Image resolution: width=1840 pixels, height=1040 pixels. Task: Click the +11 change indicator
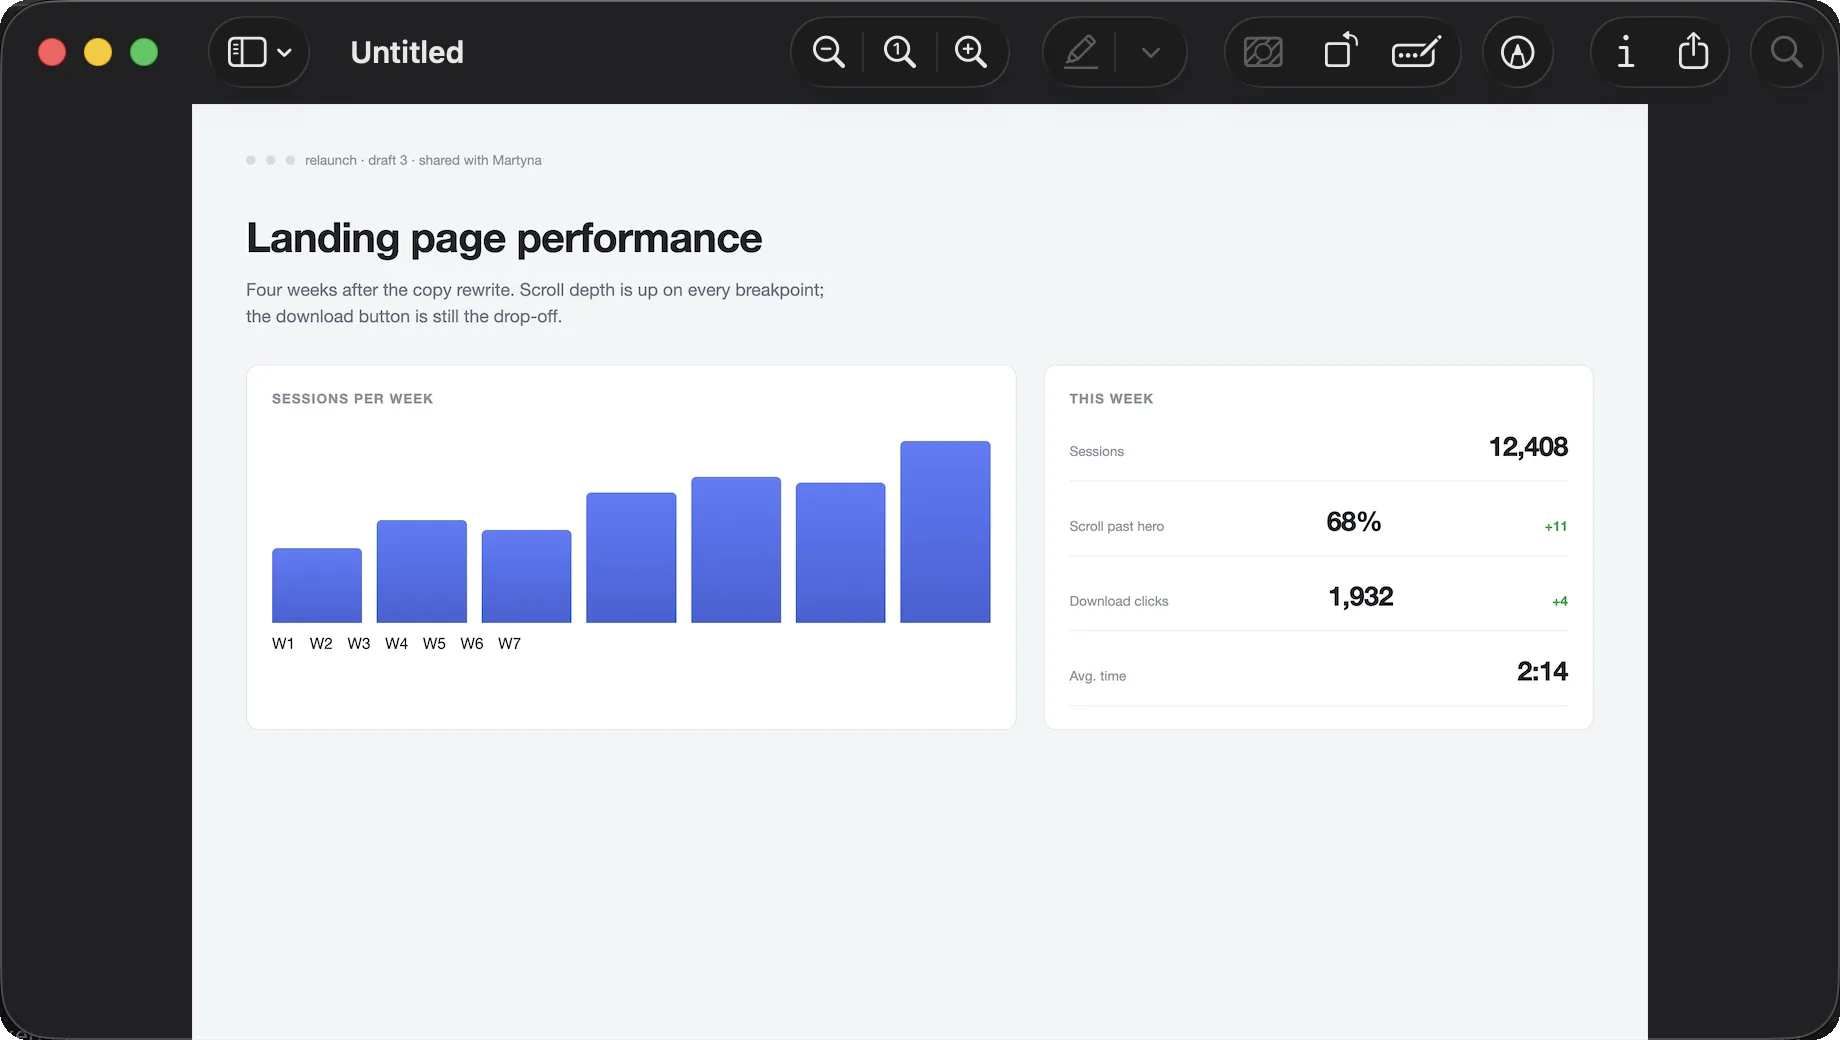coord(1556,526)
